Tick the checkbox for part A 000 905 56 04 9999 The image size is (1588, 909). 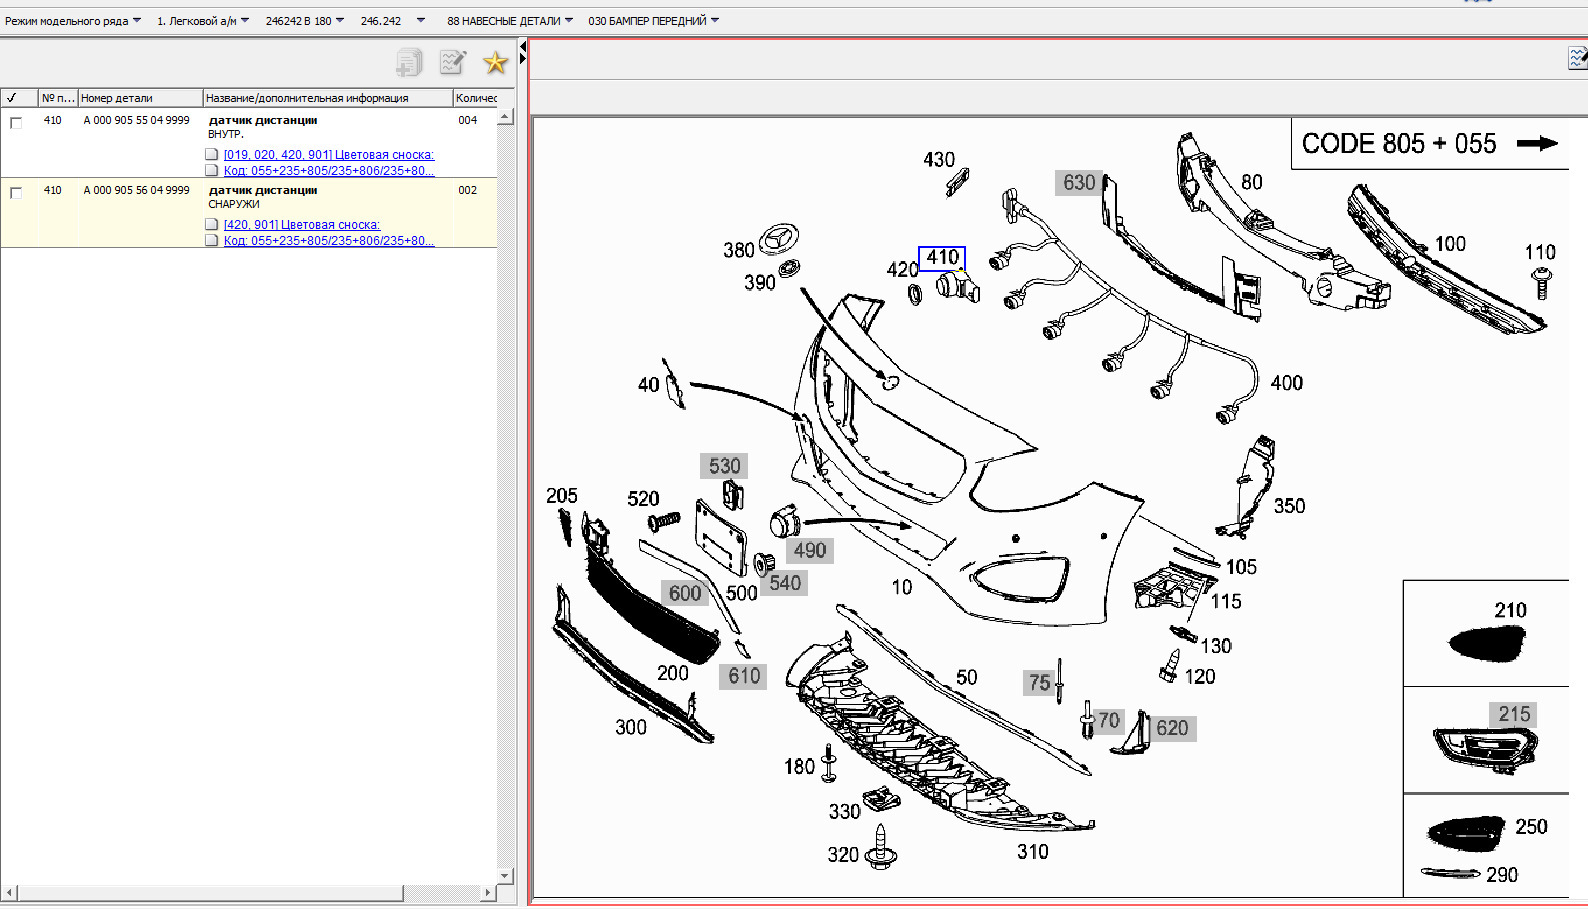[16, 193]
